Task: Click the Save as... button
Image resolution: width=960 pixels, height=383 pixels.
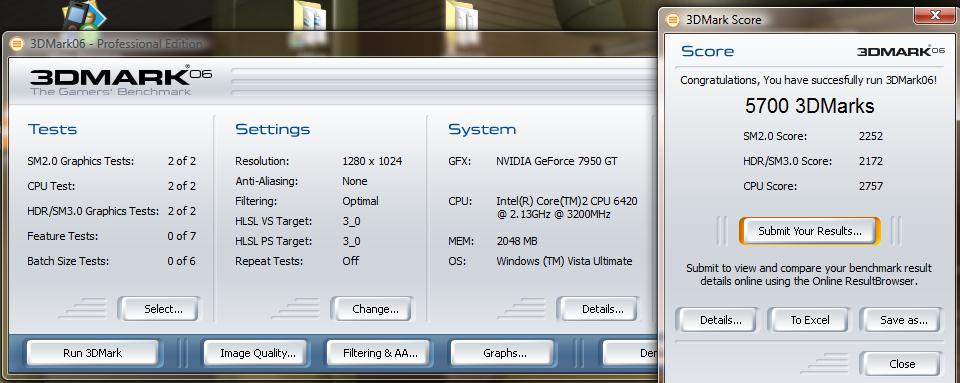Action: 900,320
